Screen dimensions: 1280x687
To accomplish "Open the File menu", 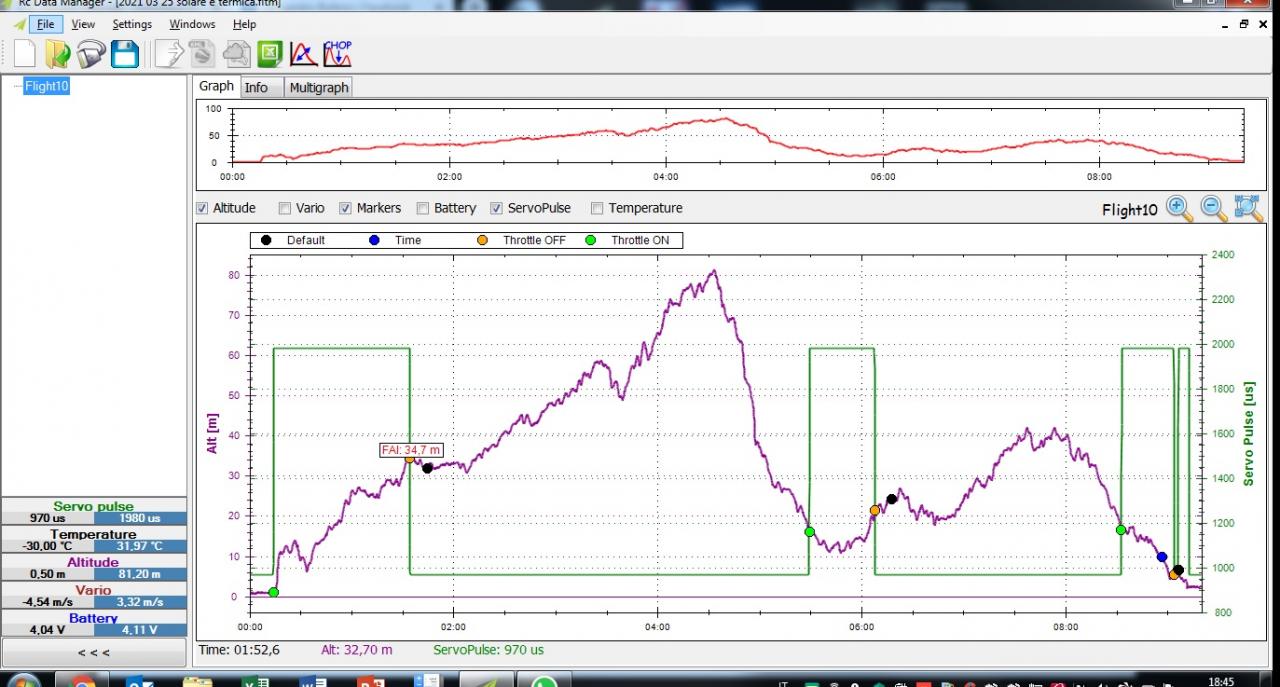I will click(x=45, y=24).
